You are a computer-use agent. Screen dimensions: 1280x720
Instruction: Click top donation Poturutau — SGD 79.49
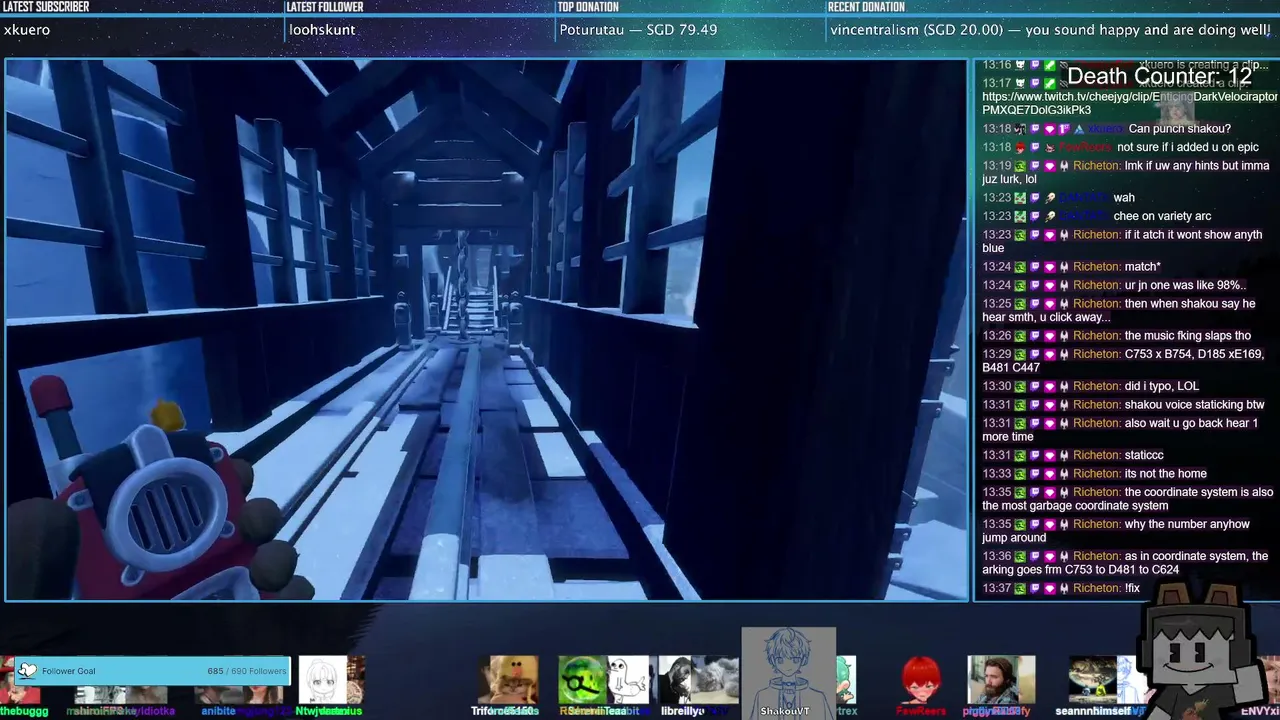[638, 30]
